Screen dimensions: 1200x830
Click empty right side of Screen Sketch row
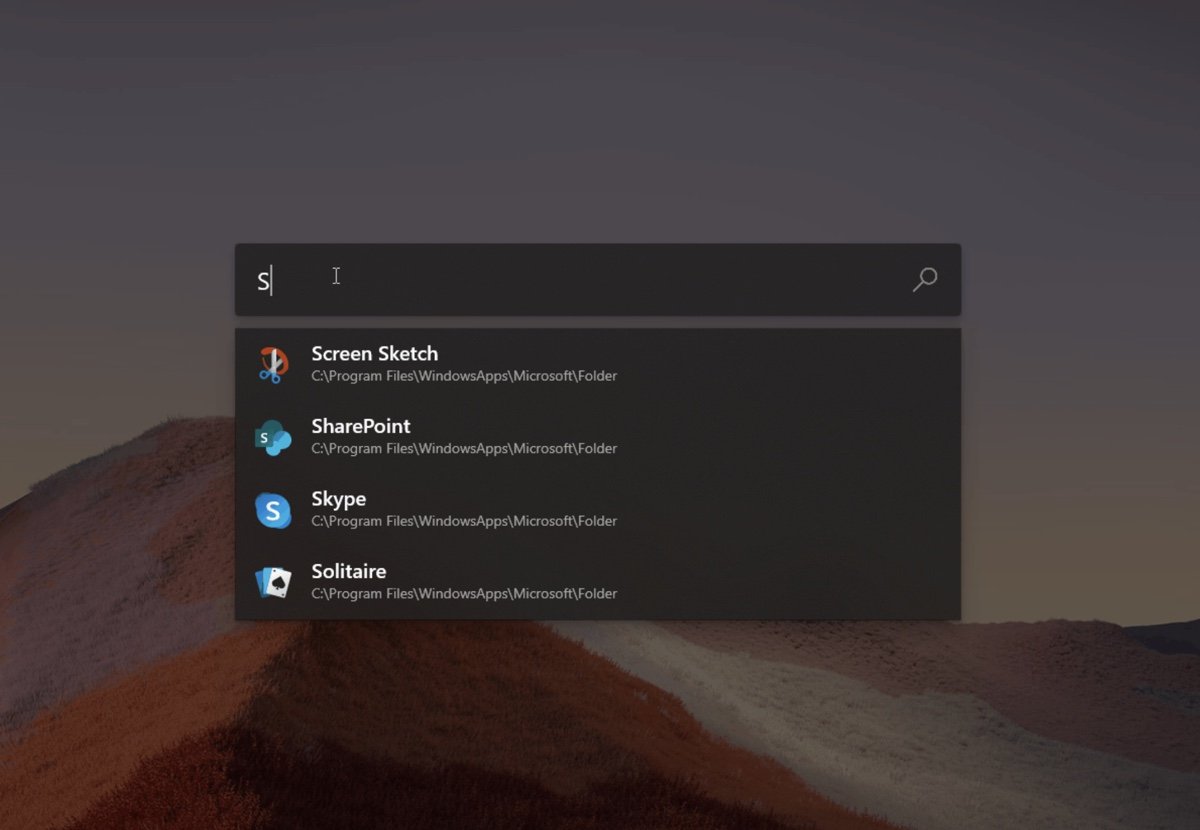click(800, 365)
